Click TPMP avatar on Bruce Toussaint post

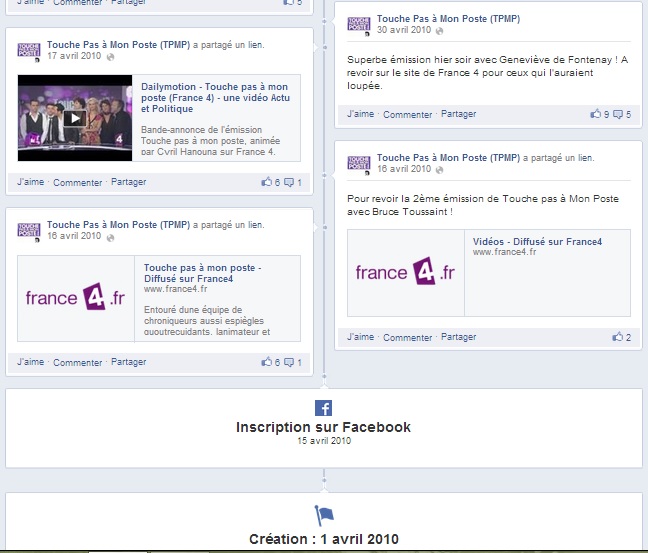click(359, 164)
